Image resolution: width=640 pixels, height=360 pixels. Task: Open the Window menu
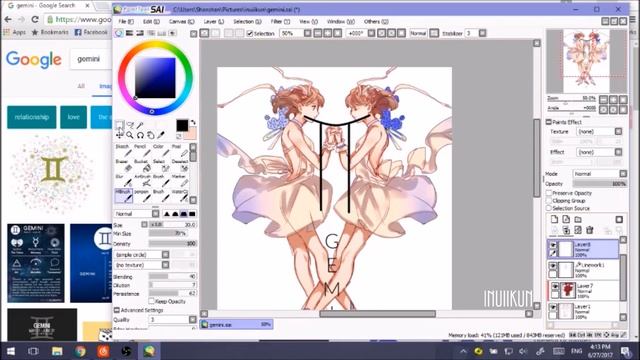(x=340, y=22)
